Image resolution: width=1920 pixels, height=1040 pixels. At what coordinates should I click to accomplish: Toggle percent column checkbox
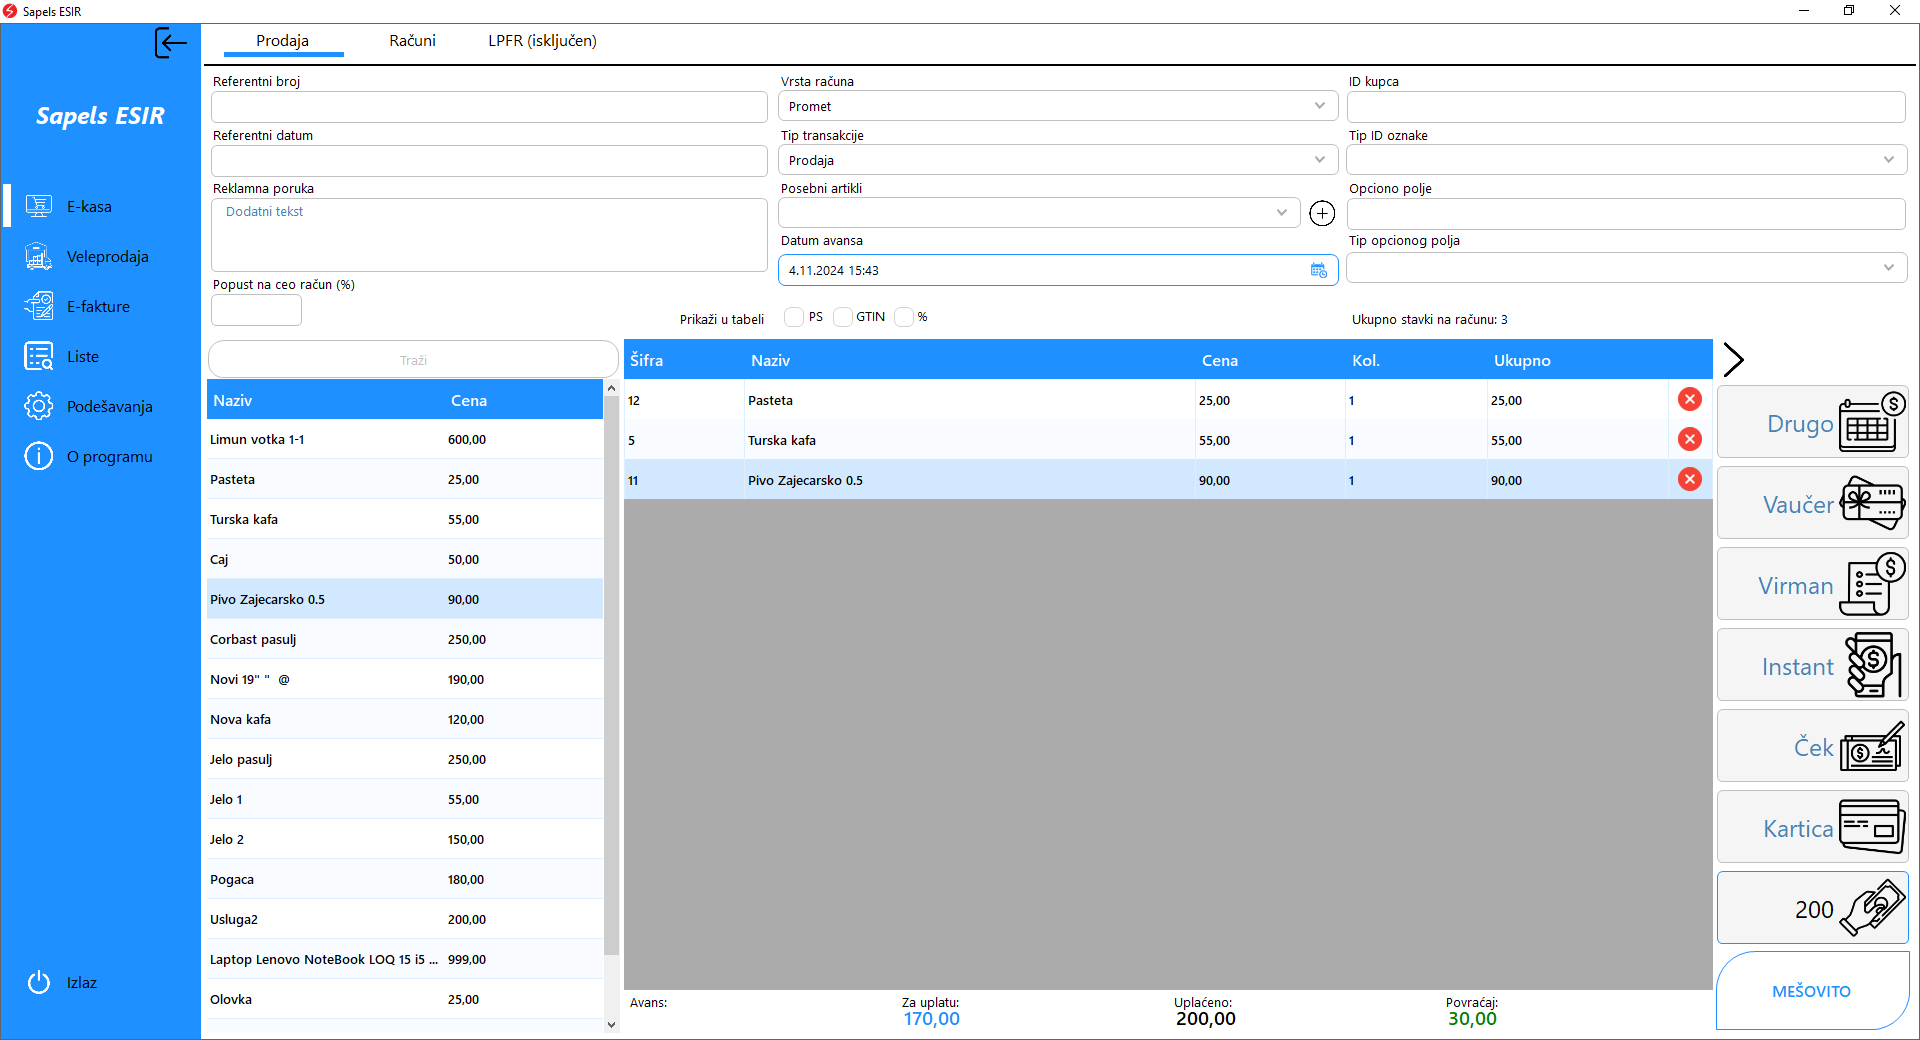point(904,317)
